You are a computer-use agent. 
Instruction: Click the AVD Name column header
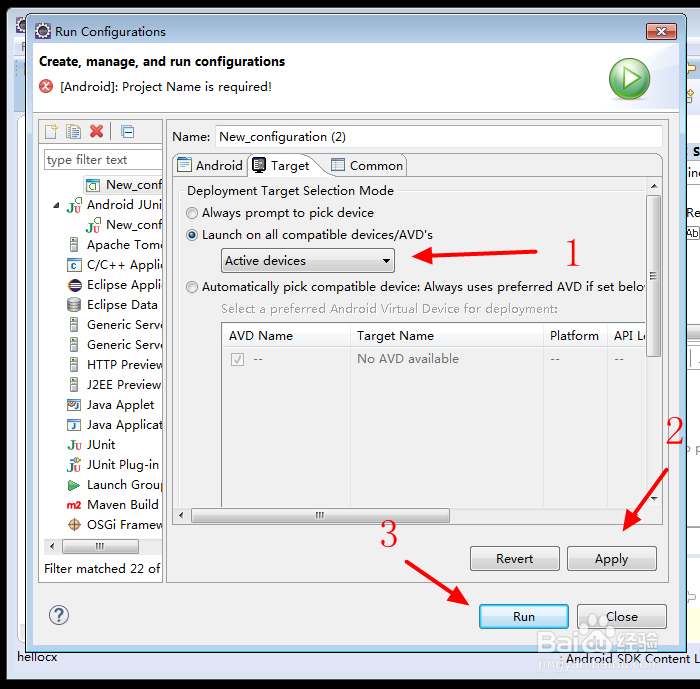[286, 335]
